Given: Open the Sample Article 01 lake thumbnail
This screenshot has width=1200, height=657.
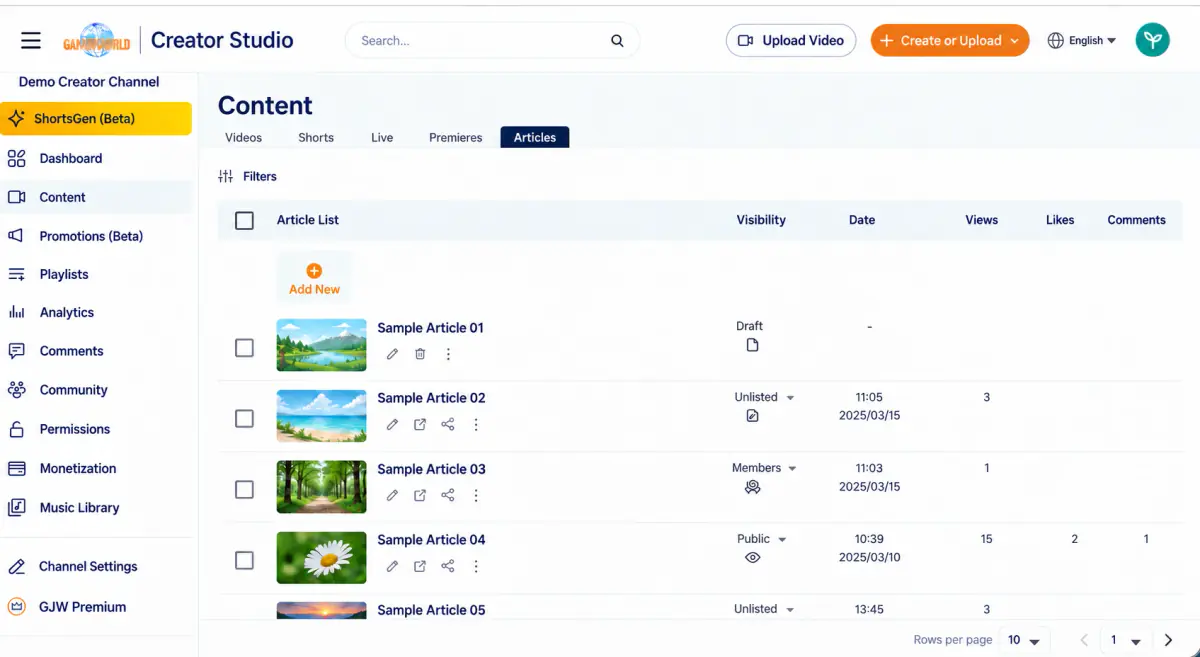Looking at the screenshot, I should pos(321,345).
